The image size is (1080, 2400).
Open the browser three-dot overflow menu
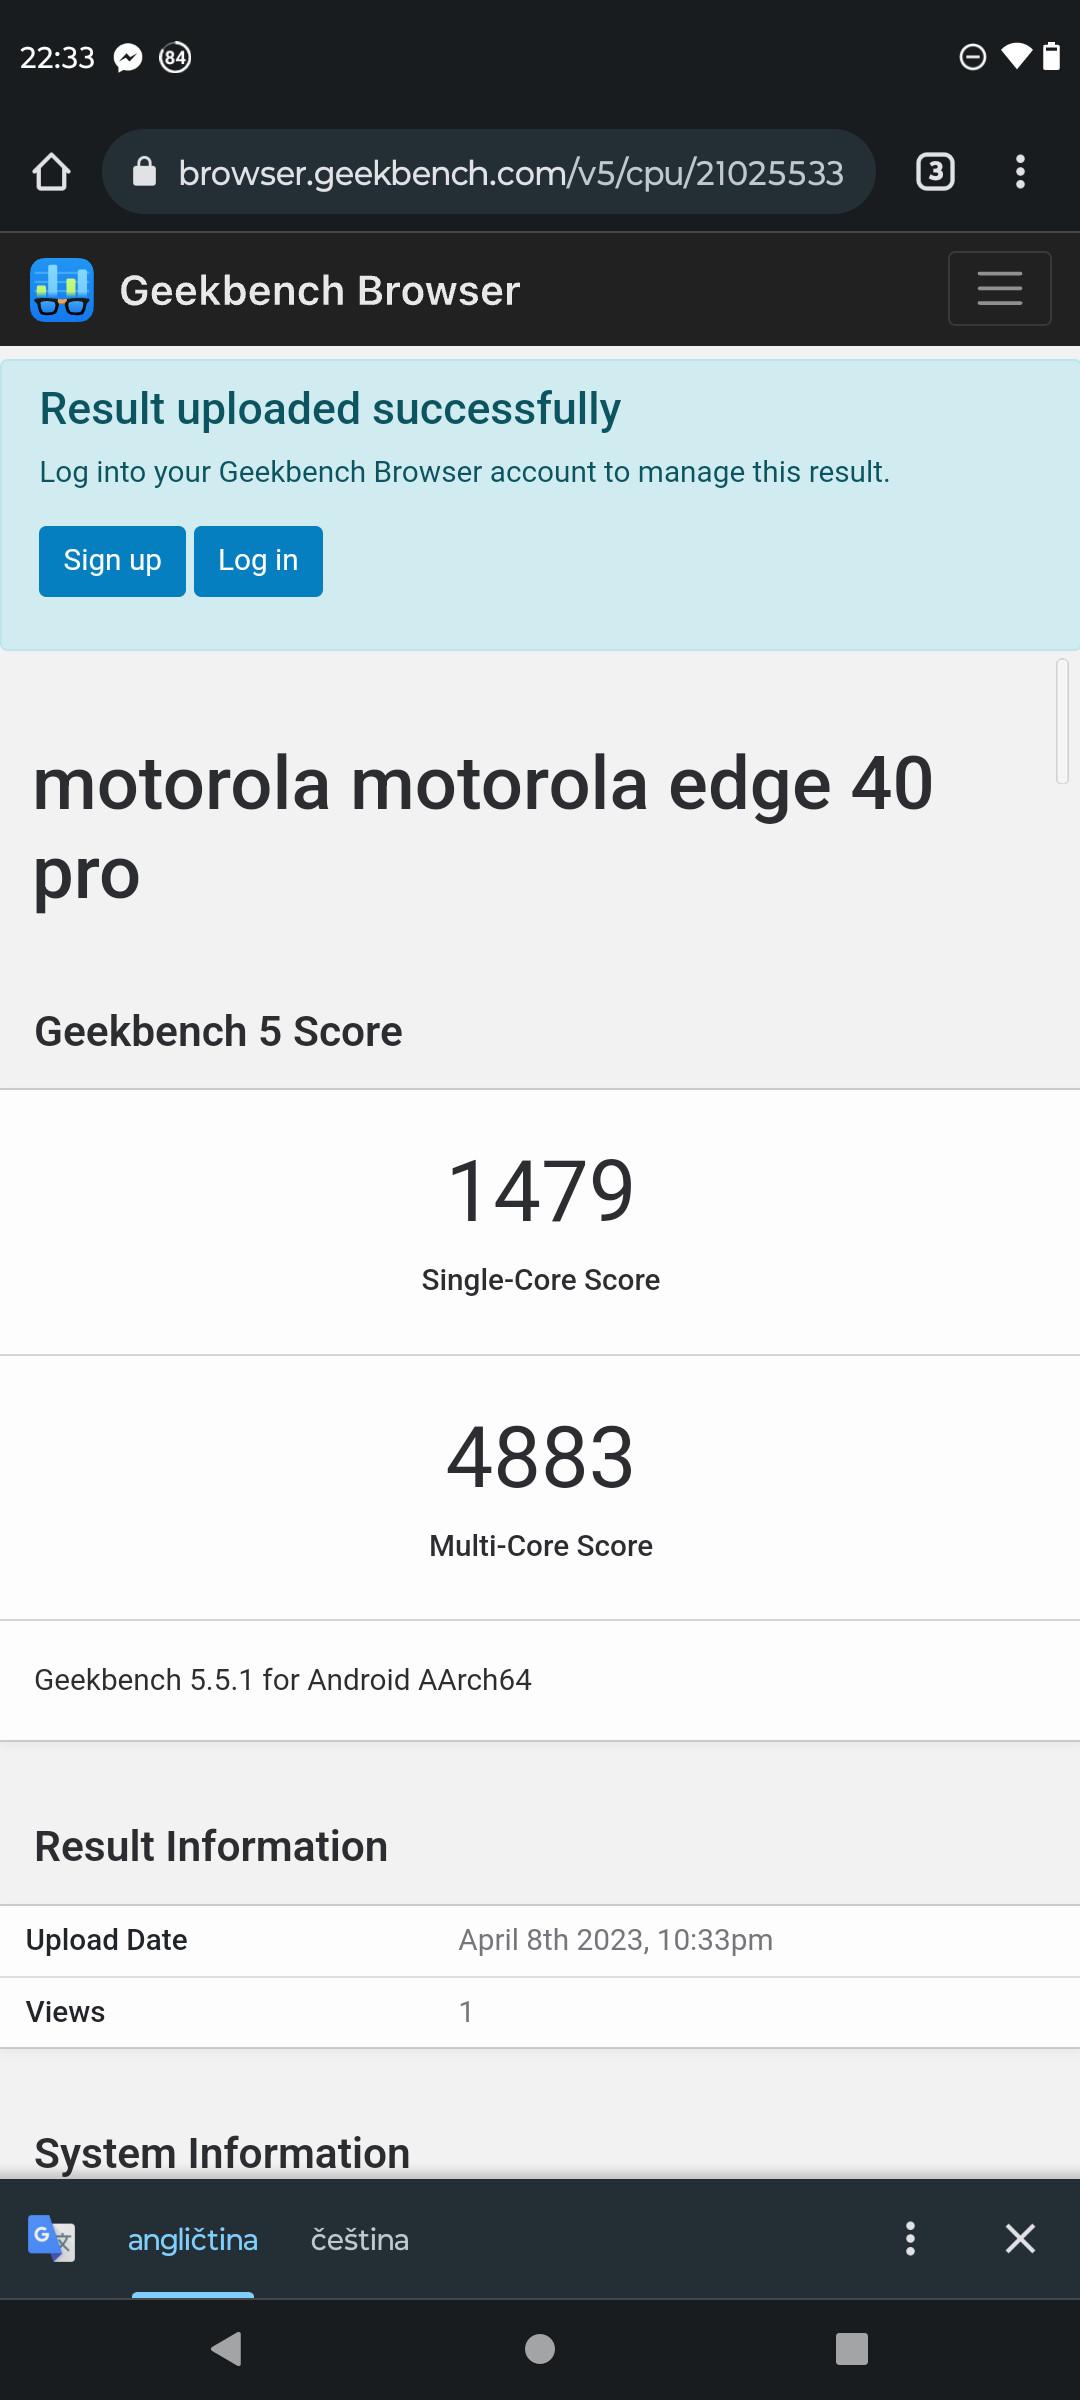click(1020, 172)
